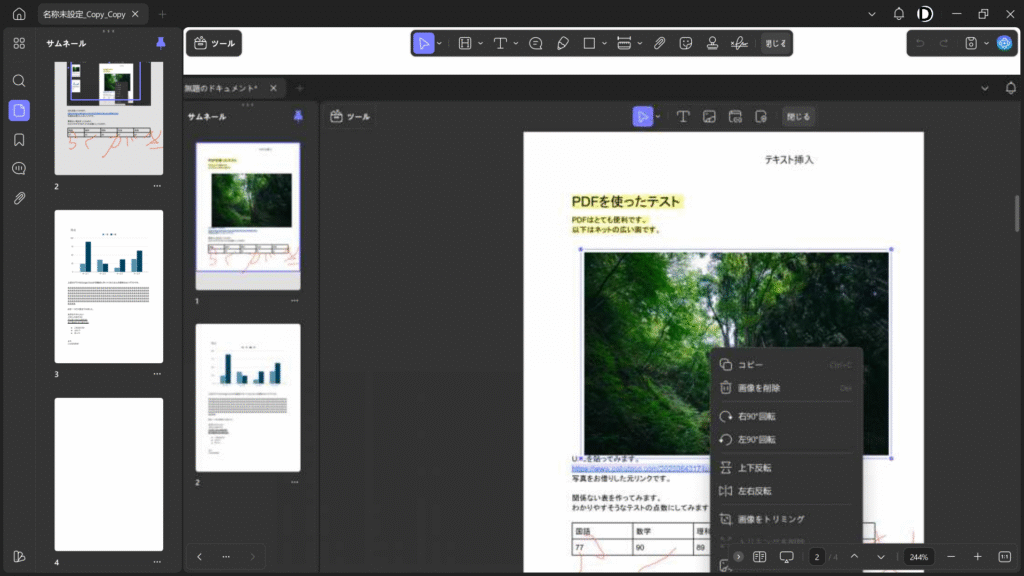
Task: Select the page 3 thumbnail with bar chart
Action: tap(108, 286)
